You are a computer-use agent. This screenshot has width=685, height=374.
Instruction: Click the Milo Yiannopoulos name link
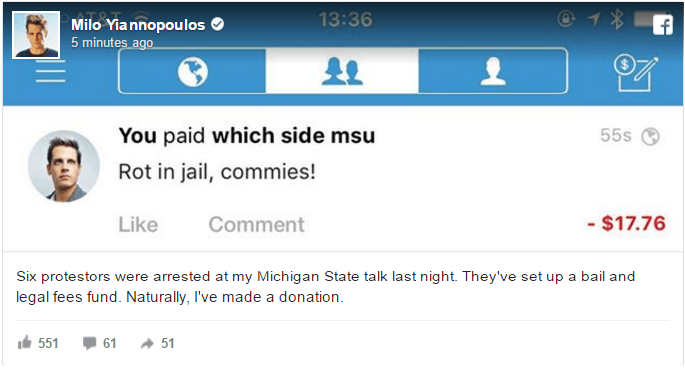pyautogui.click(x=138, y=25)
